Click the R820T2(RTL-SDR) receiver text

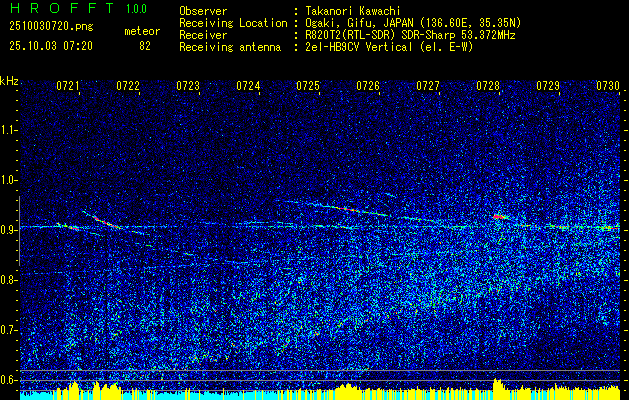tap(410, 35)
